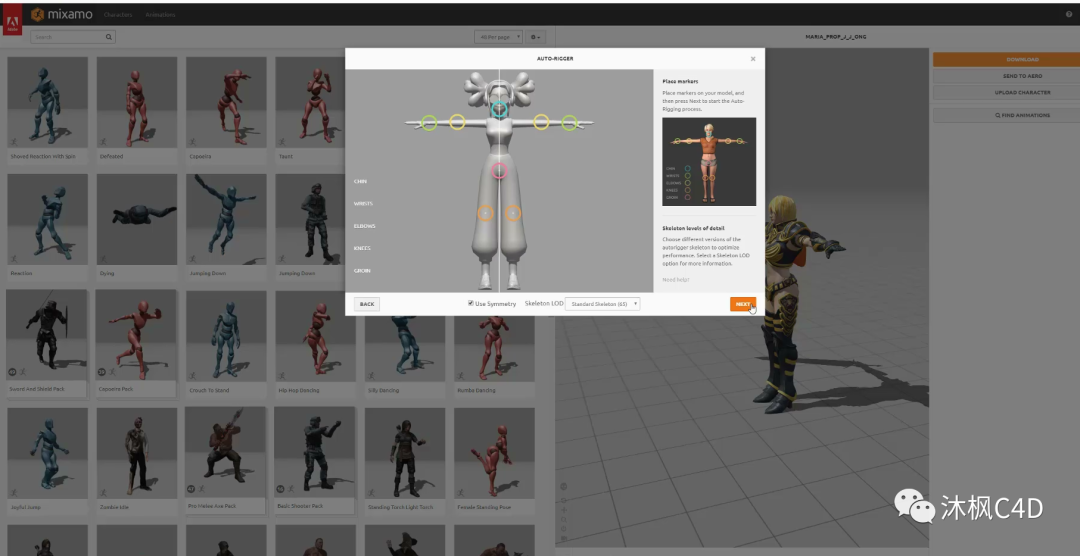This screenshot has height=556, width=1080.
Task: Open the Need help? link
Action: (x=676, y=280)
